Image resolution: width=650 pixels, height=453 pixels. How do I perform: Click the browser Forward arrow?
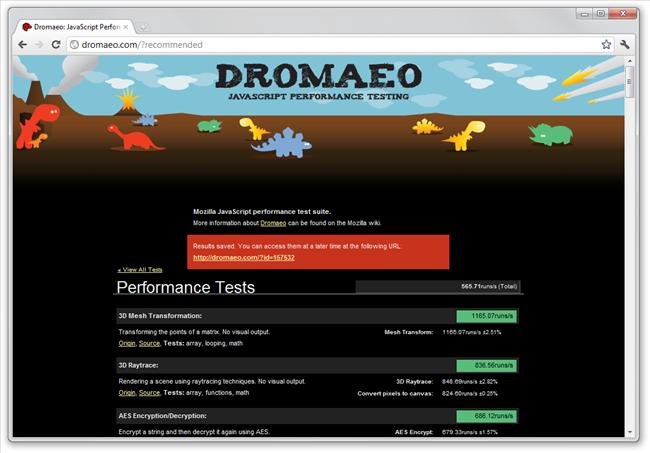[x=39, y=45]
